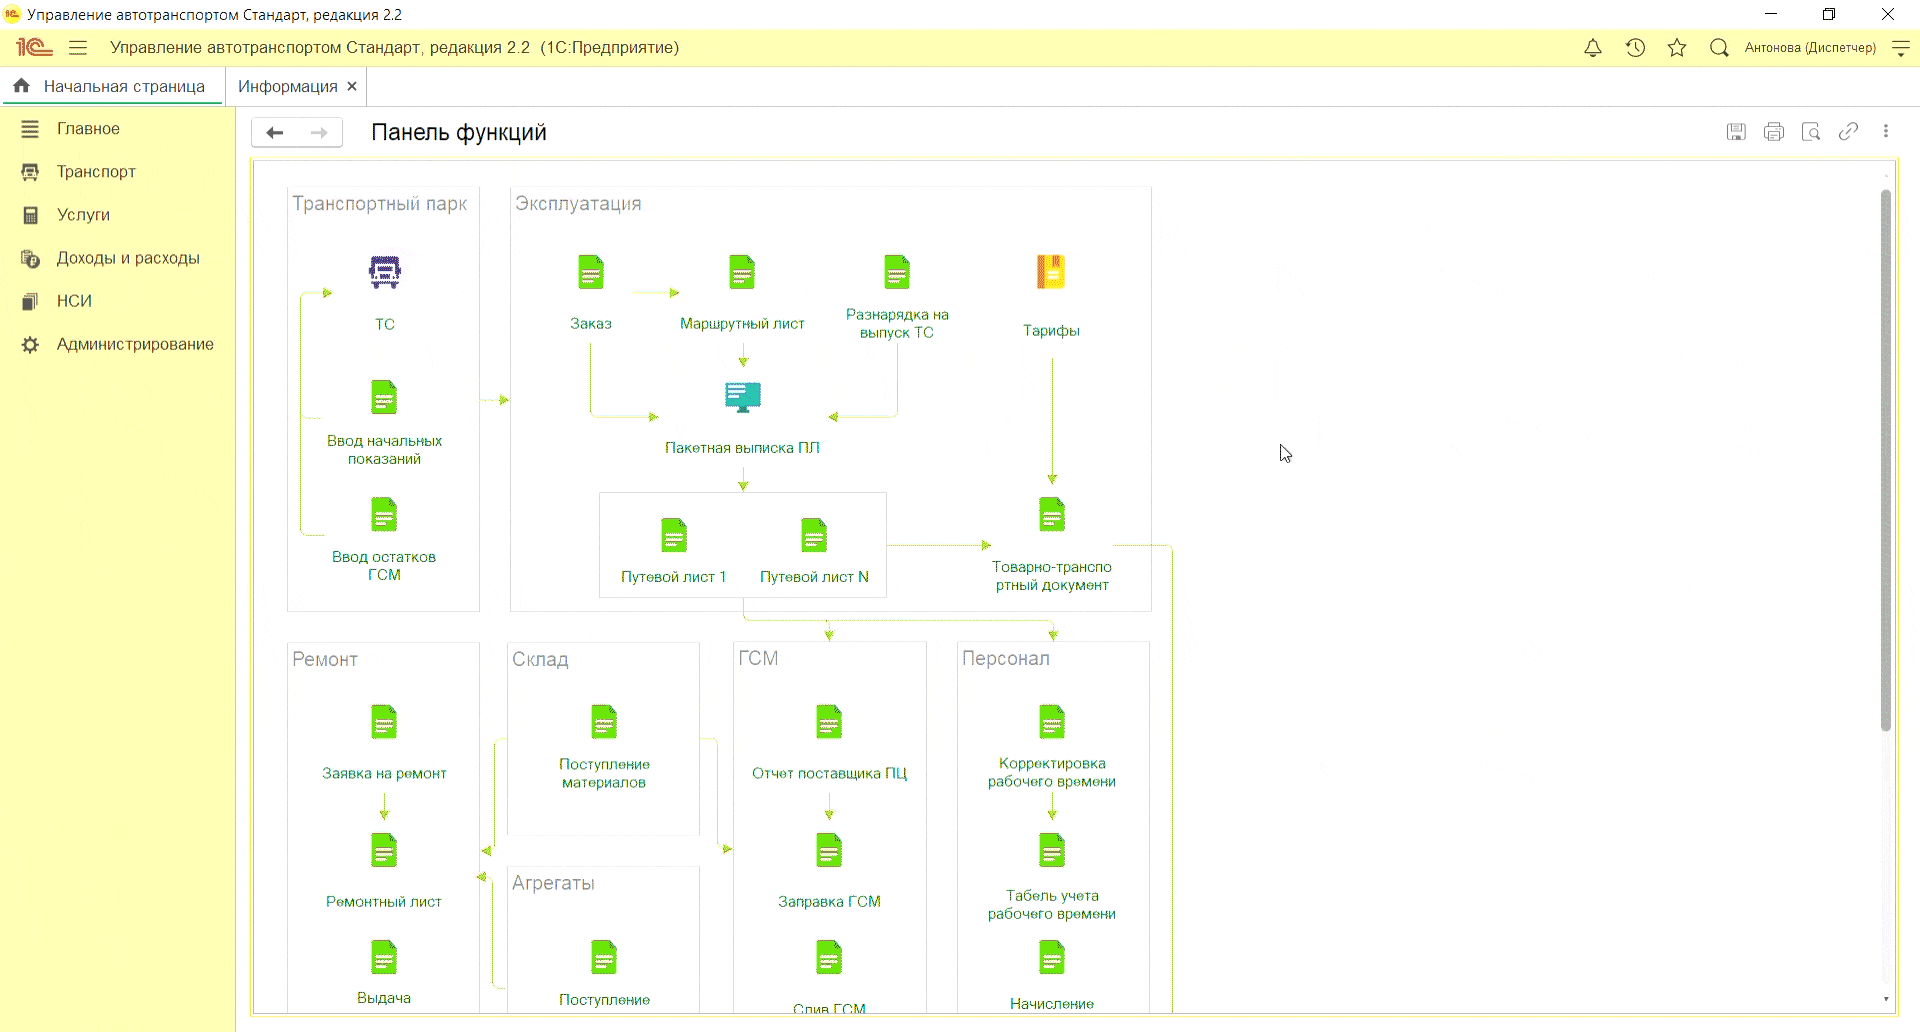Save the Панель функций with diskette icon

pos(1736,132)
